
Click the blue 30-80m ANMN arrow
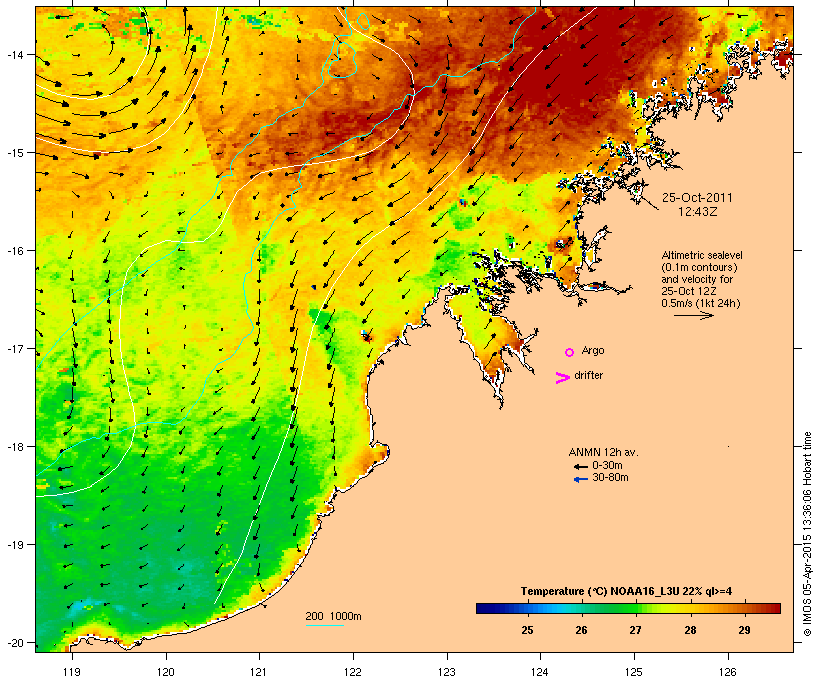pos(580,479)
